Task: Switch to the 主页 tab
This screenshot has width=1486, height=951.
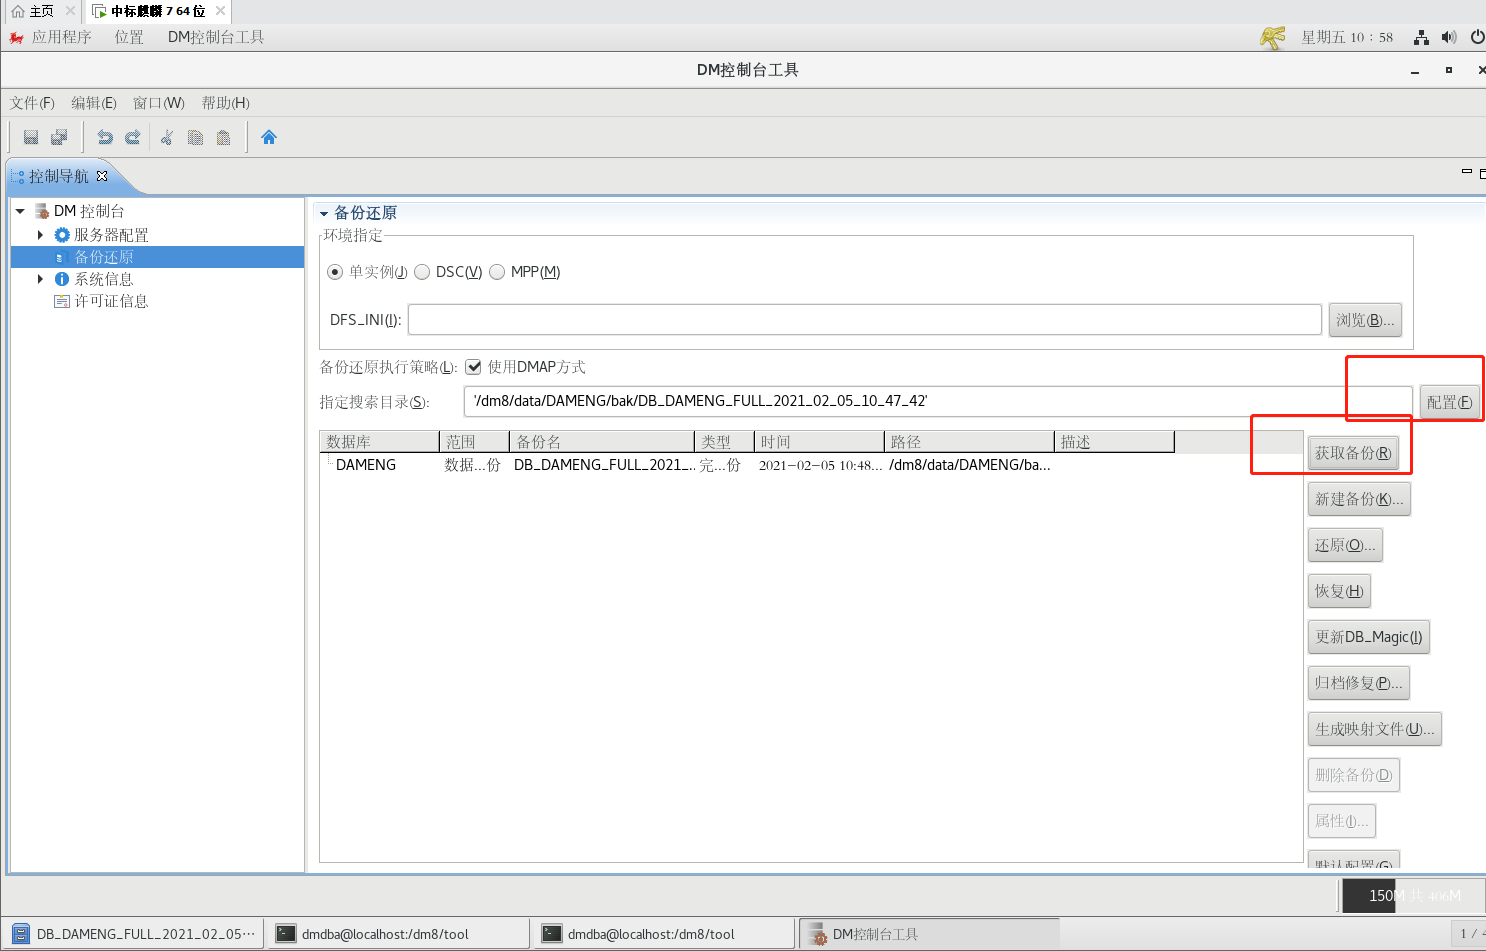Action: (x=41, y=11)
